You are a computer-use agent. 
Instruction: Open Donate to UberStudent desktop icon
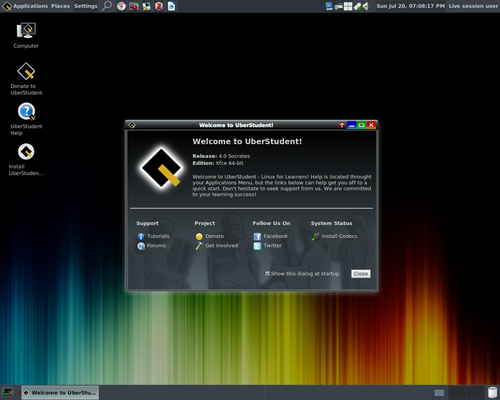click(x=26, y=79)
